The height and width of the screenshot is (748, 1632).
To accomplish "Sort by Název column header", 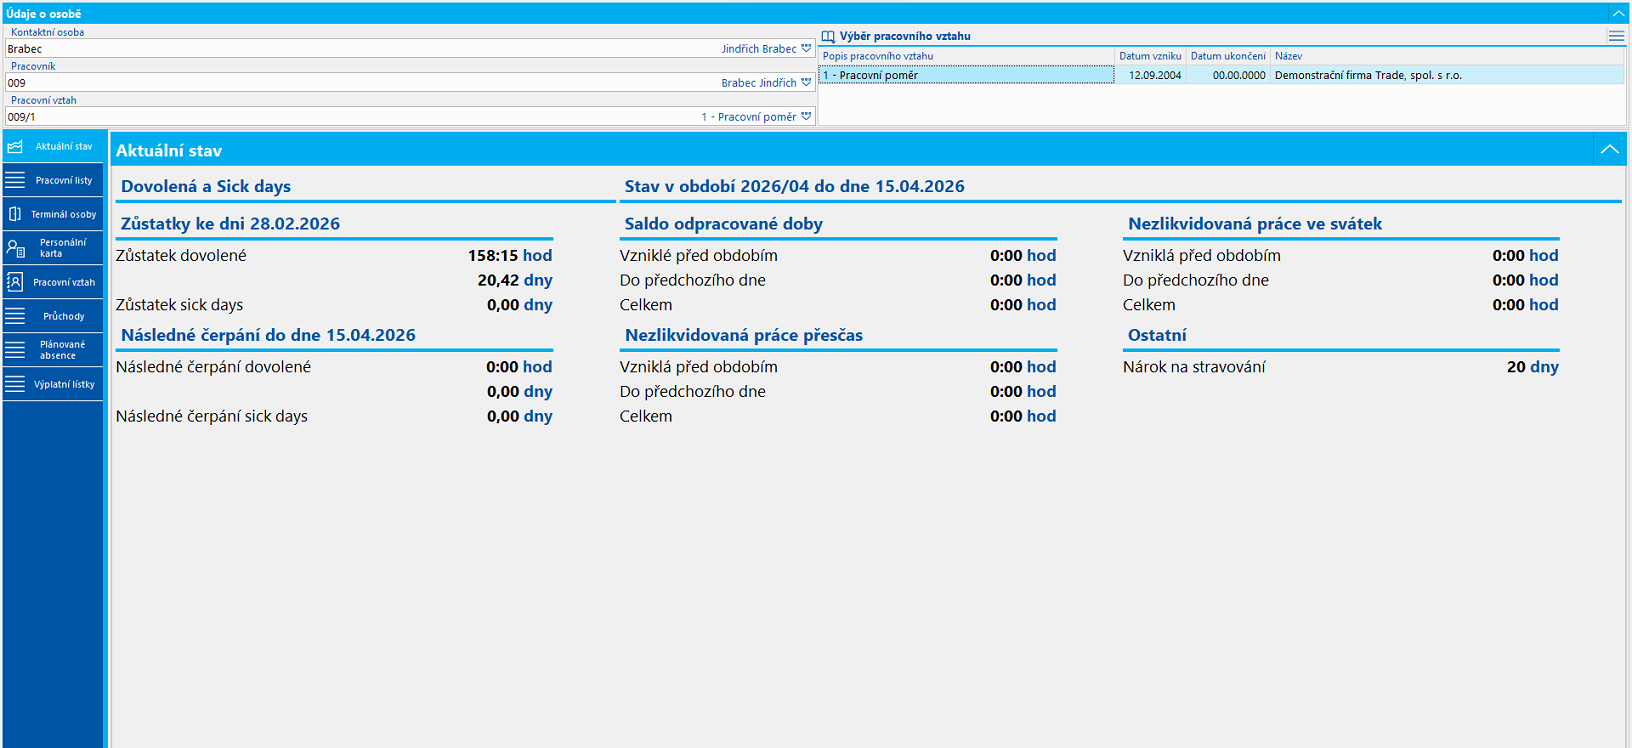I will 1447,56.
